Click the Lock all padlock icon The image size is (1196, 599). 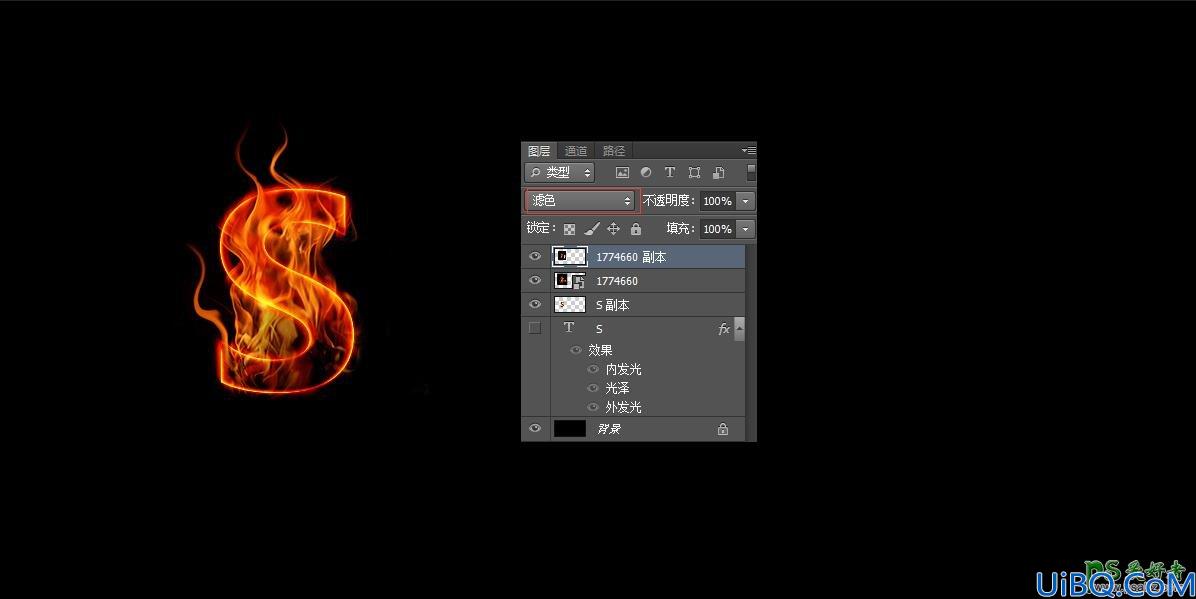(636, 229)
